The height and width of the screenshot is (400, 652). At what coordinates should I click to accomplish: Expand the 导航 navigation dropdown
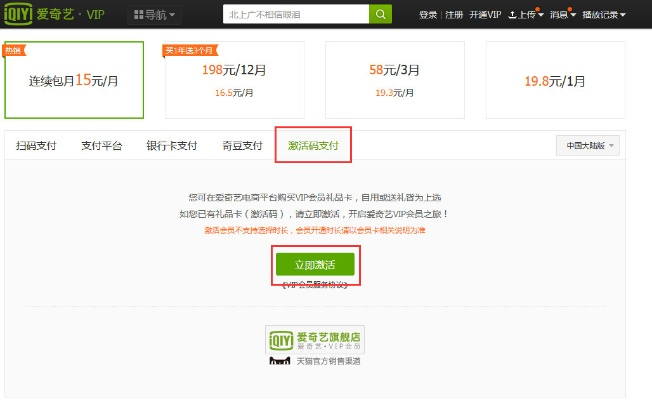coord(154,15)
